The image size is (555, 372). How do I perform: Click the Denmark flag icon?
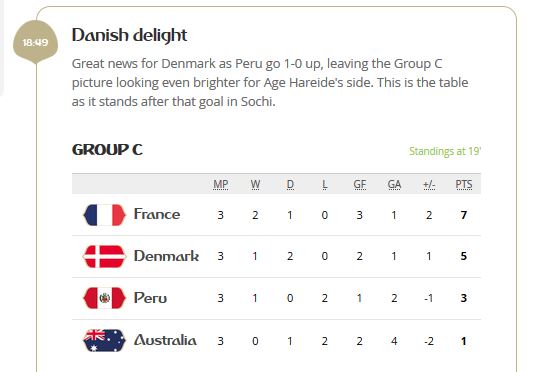(x=104, y=256)
